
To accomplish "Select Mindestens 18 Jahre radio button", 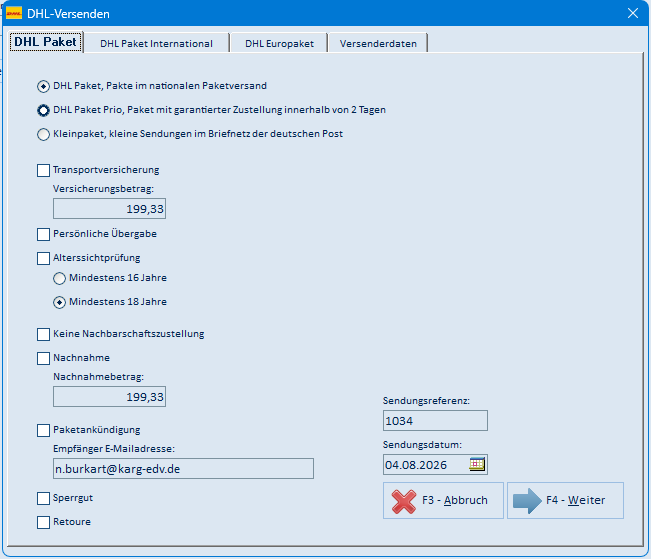I will point(59,302).
